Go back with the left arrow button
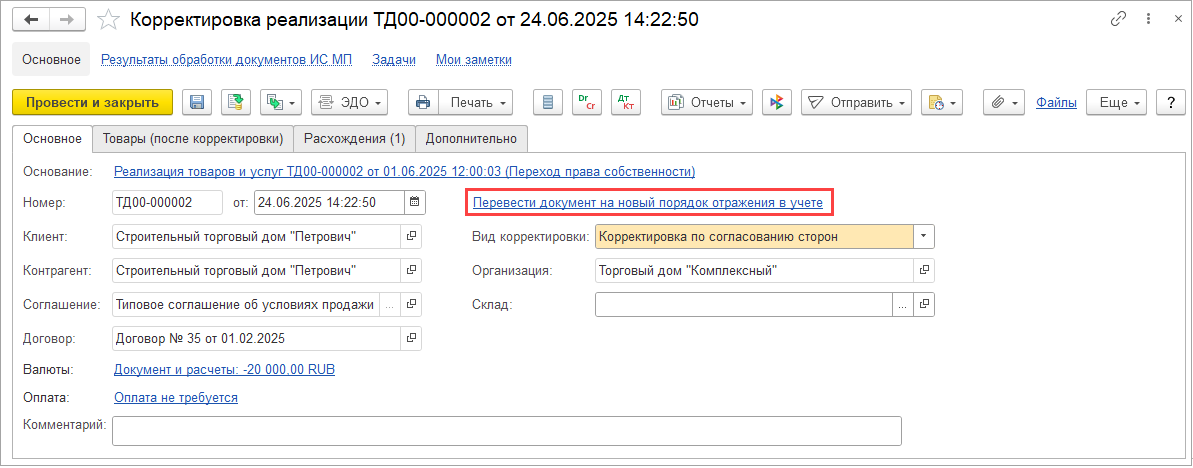1193x468 pixels. pyautogui.click(x=32, y=21)
